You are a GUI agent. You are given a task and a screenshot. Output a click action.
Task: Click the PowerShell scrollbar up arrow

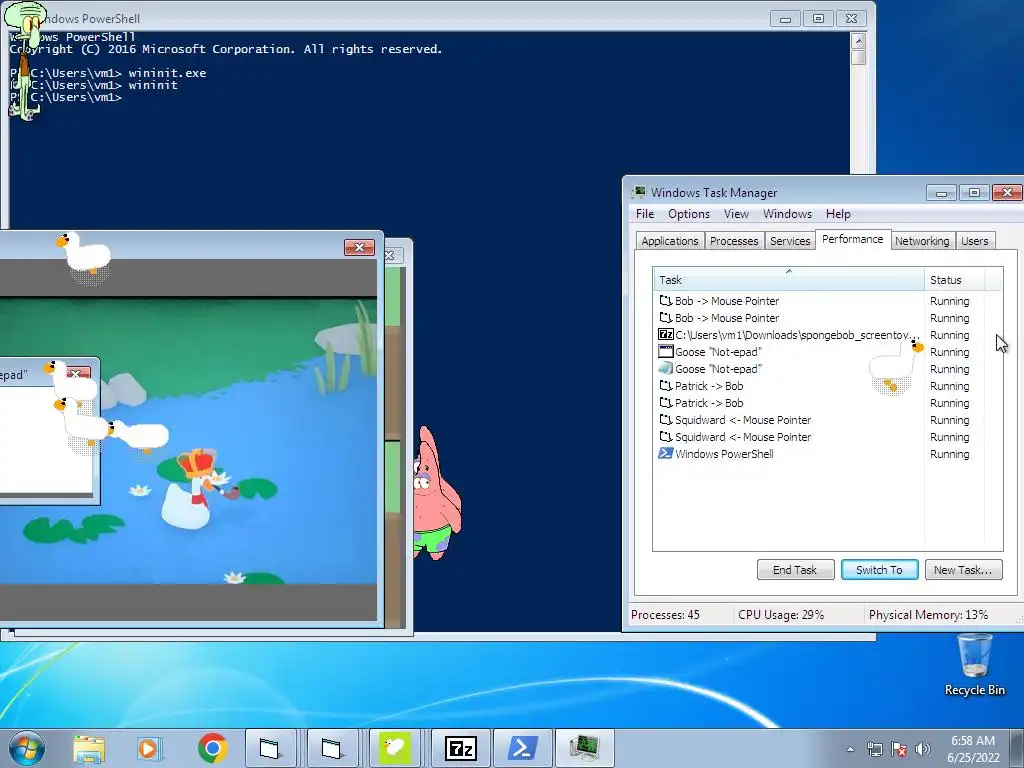point(858,40)
